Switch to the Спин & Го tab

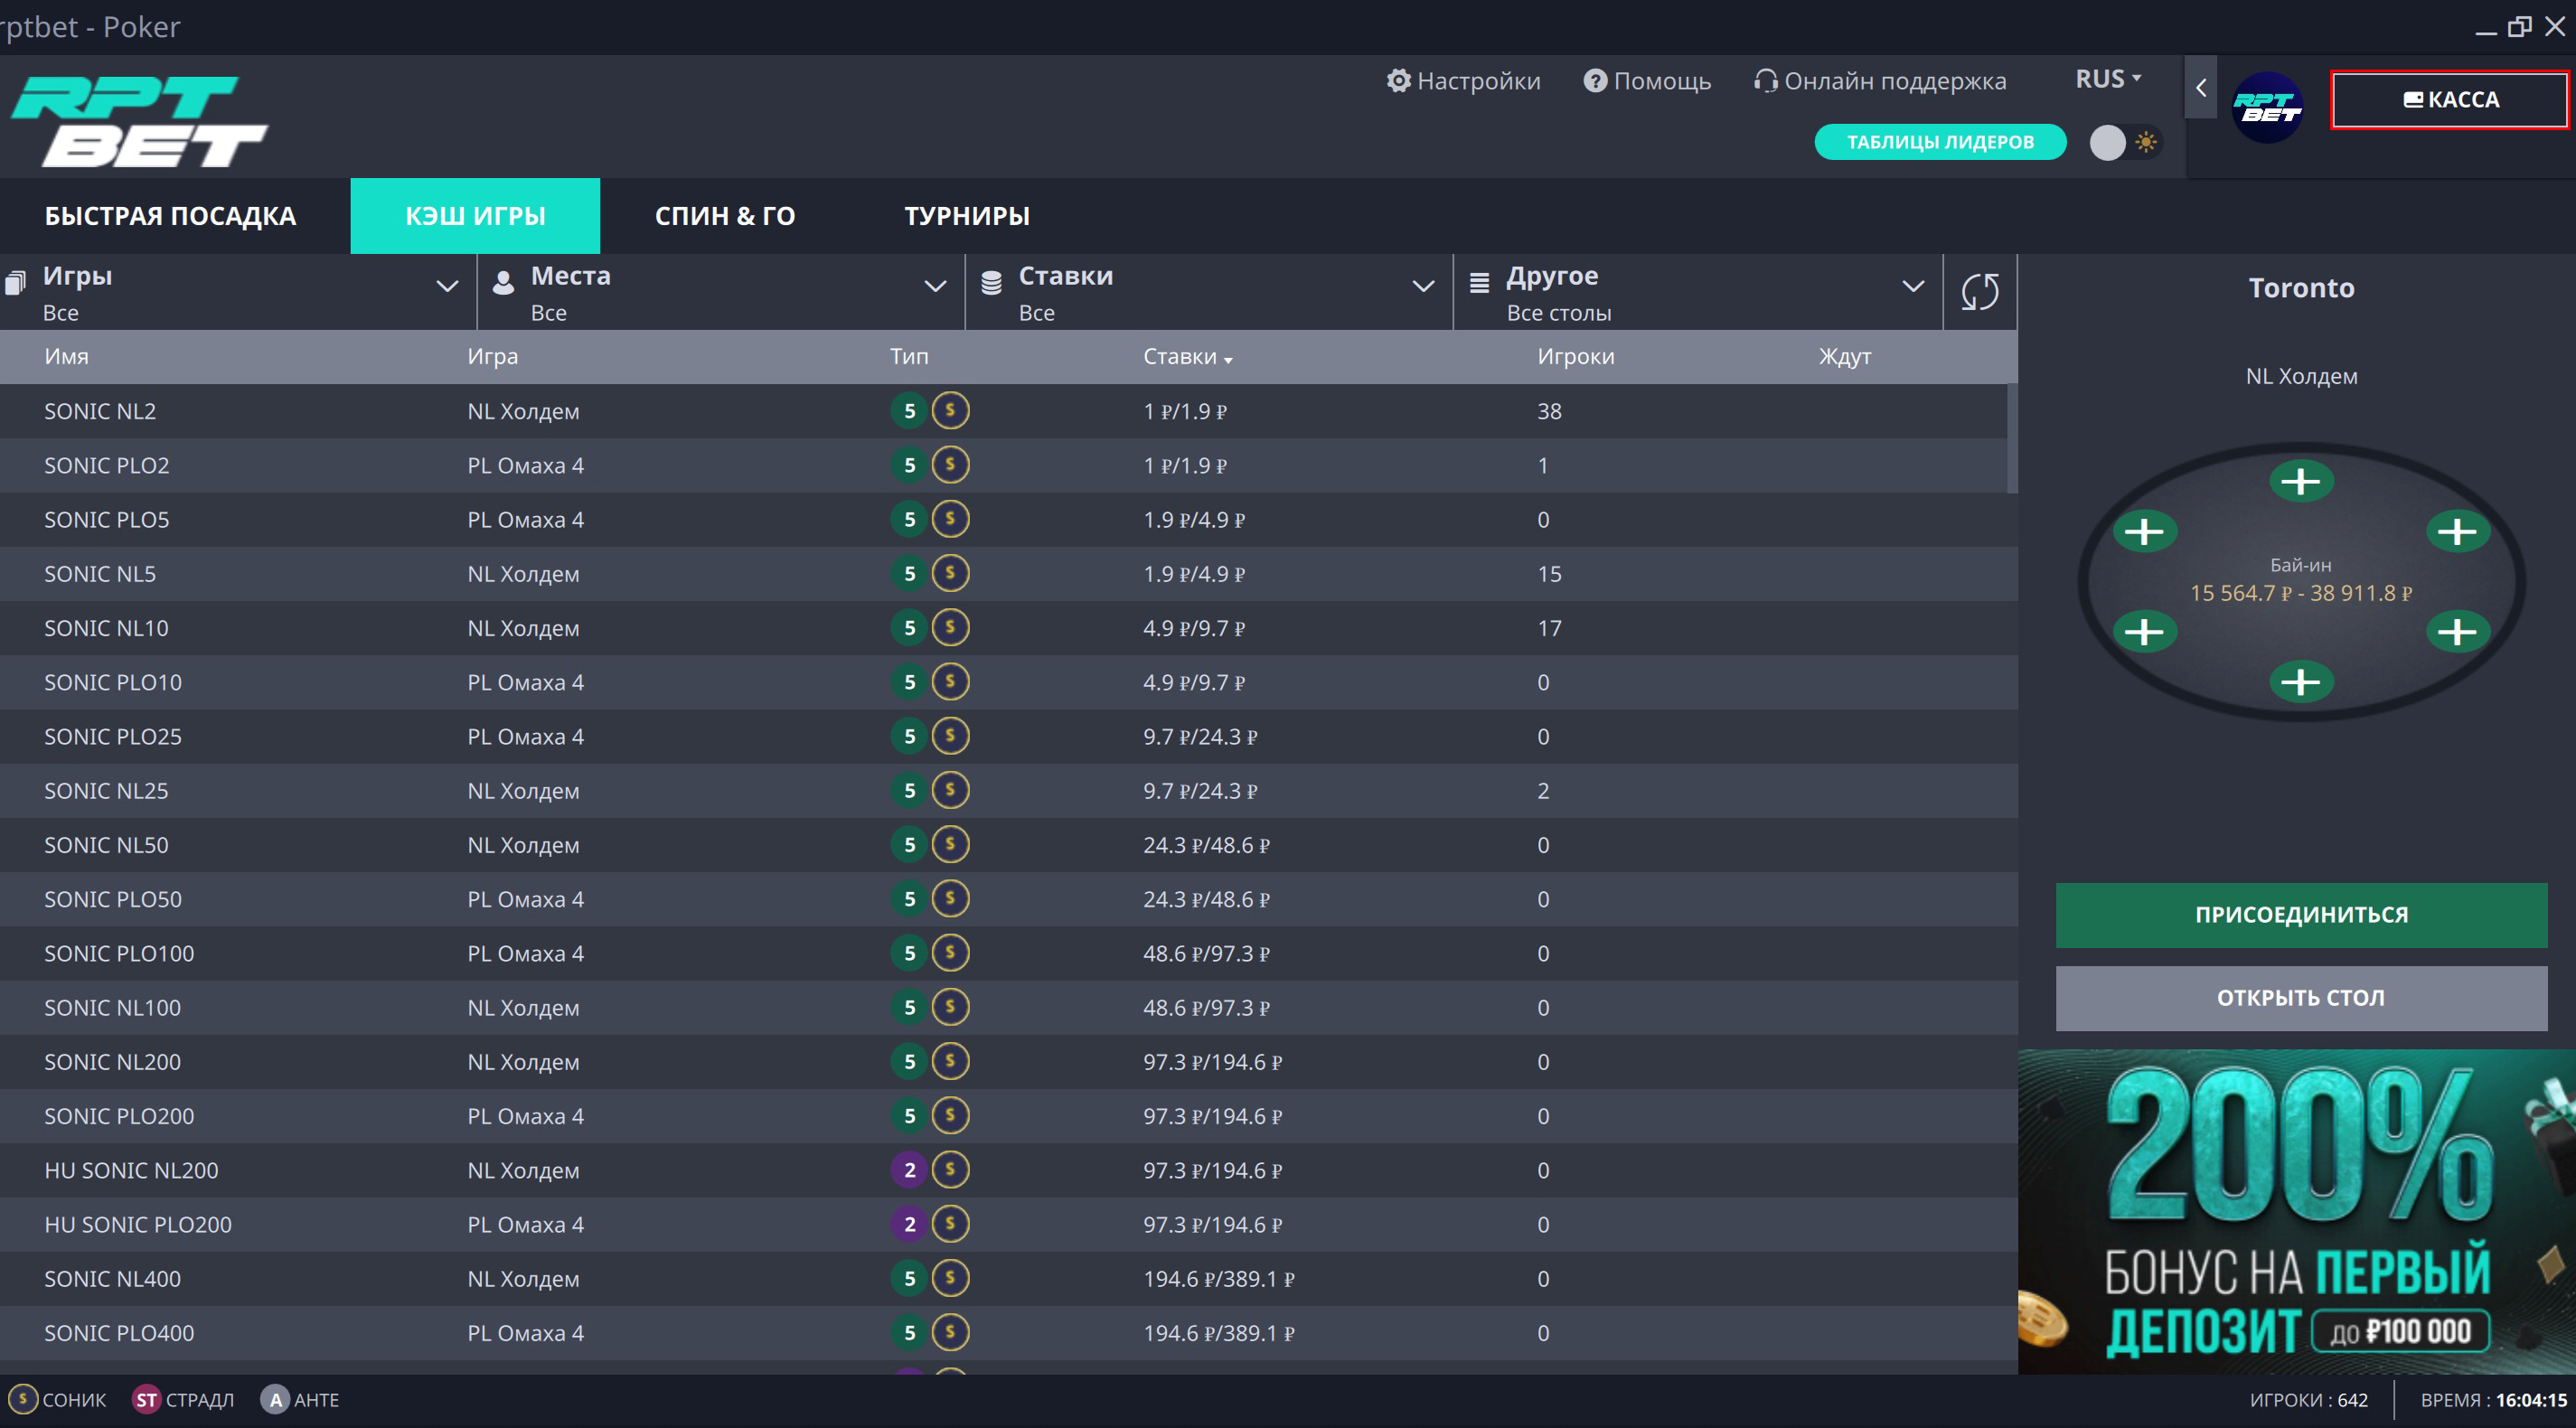[x=724, y=216]
